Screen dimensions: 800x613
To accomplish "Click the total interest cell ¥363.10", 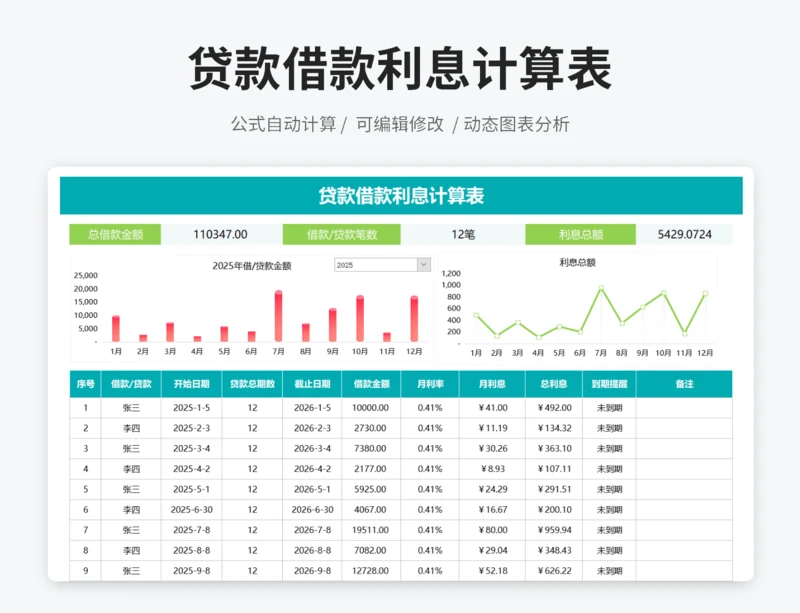I will (554, 449).
